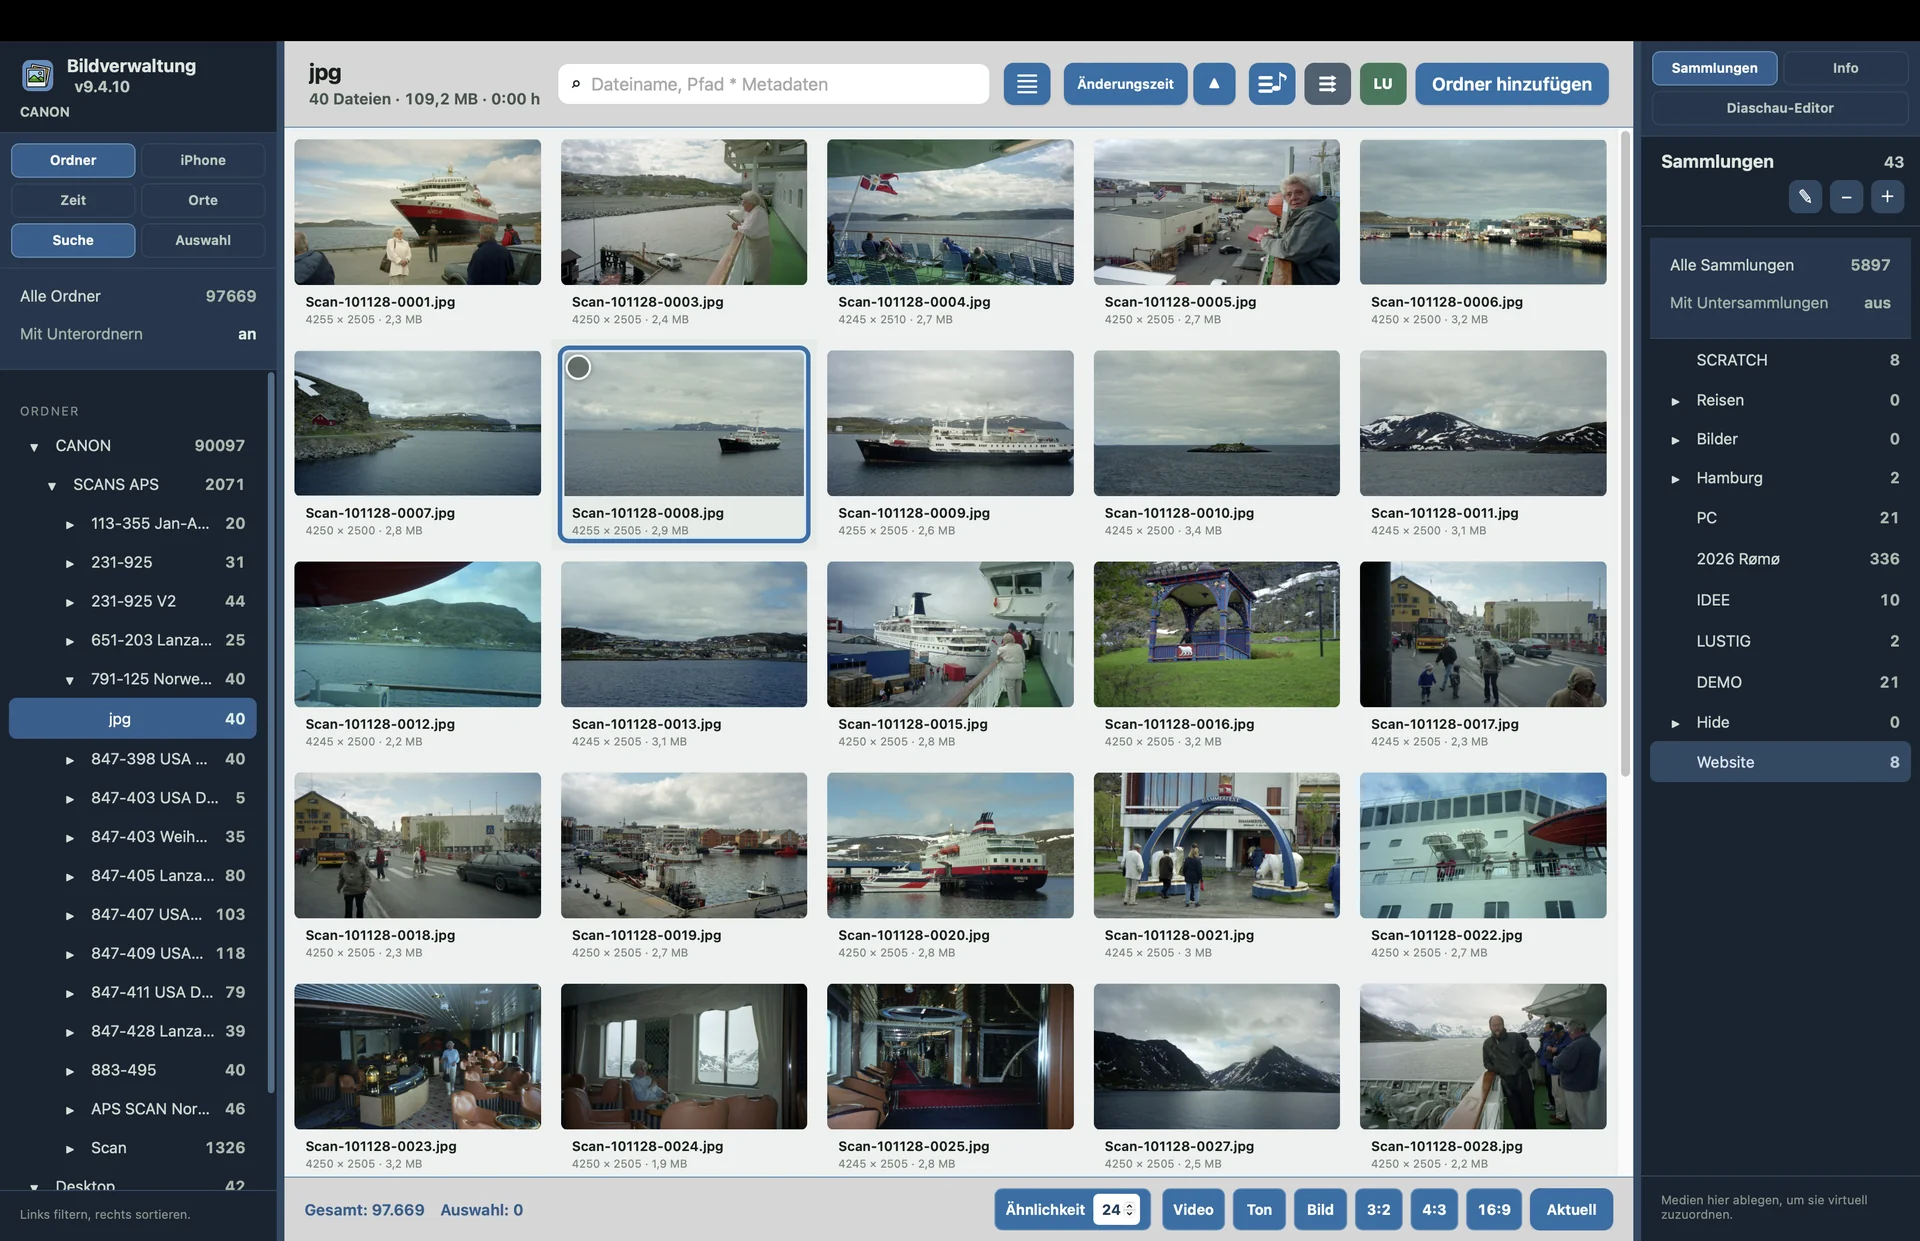Toggle the Video filter
This screenshot has width=1920, height=1241.
tap(1193, 1209)
